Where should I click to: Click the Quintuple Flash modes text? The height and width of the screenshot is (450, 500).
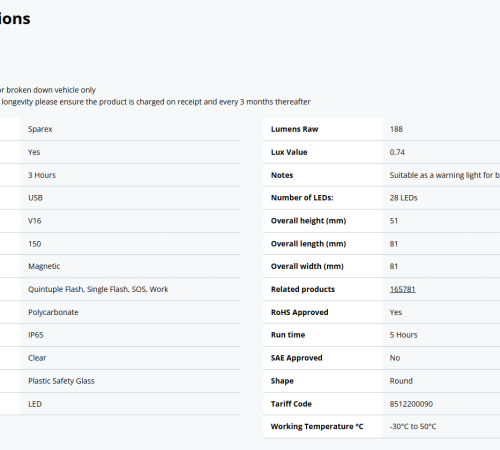[x=98, y=289]
